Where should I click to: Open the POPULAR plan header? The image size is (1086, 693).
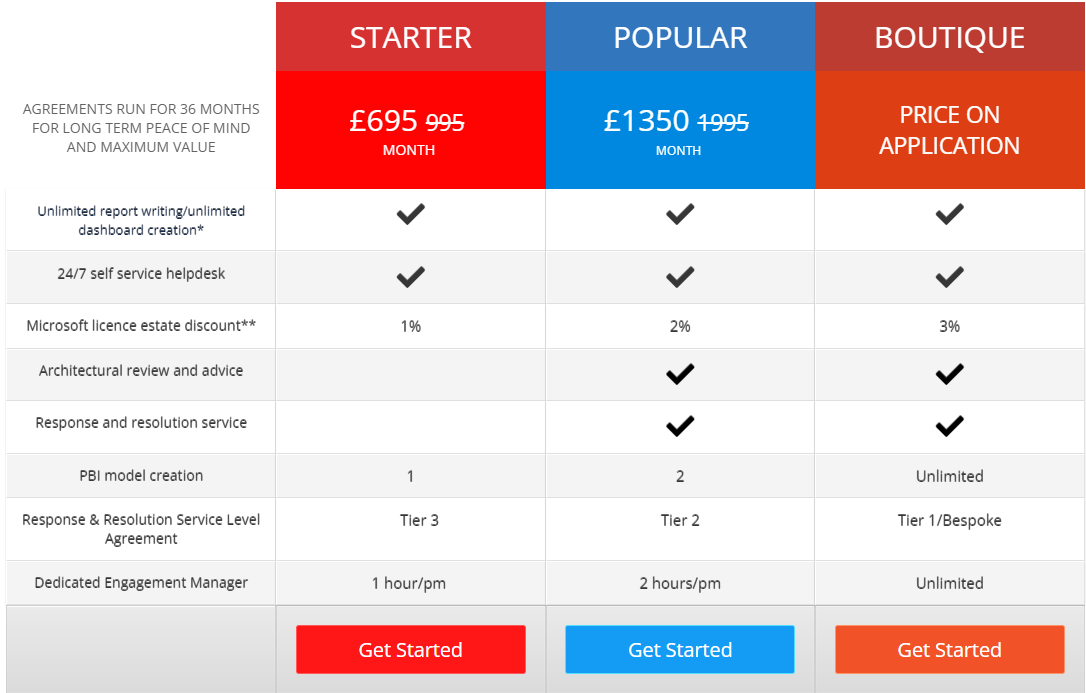[x=679, y=37]
